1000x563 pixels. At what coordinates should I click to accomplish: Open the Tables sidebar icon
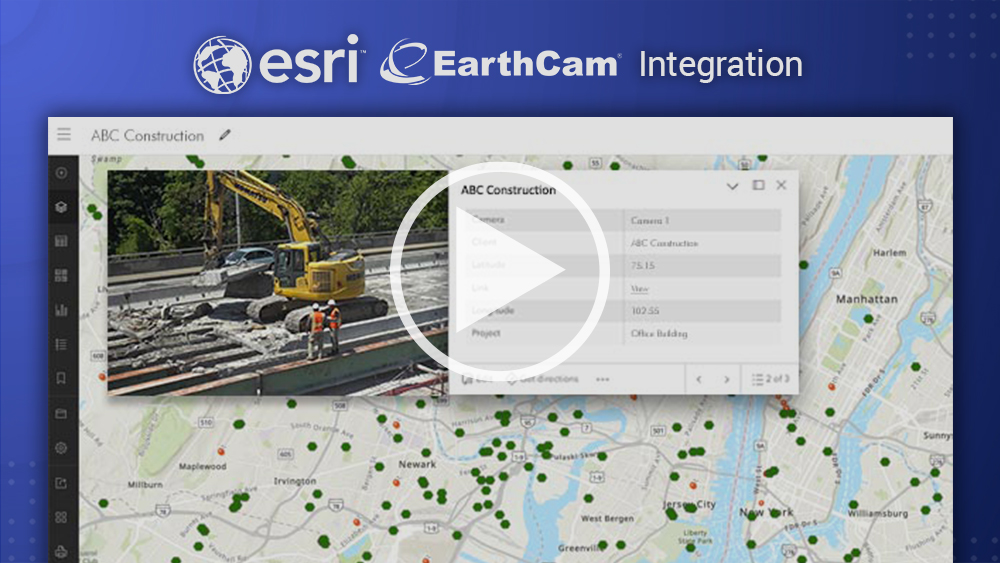coord(61,241)
